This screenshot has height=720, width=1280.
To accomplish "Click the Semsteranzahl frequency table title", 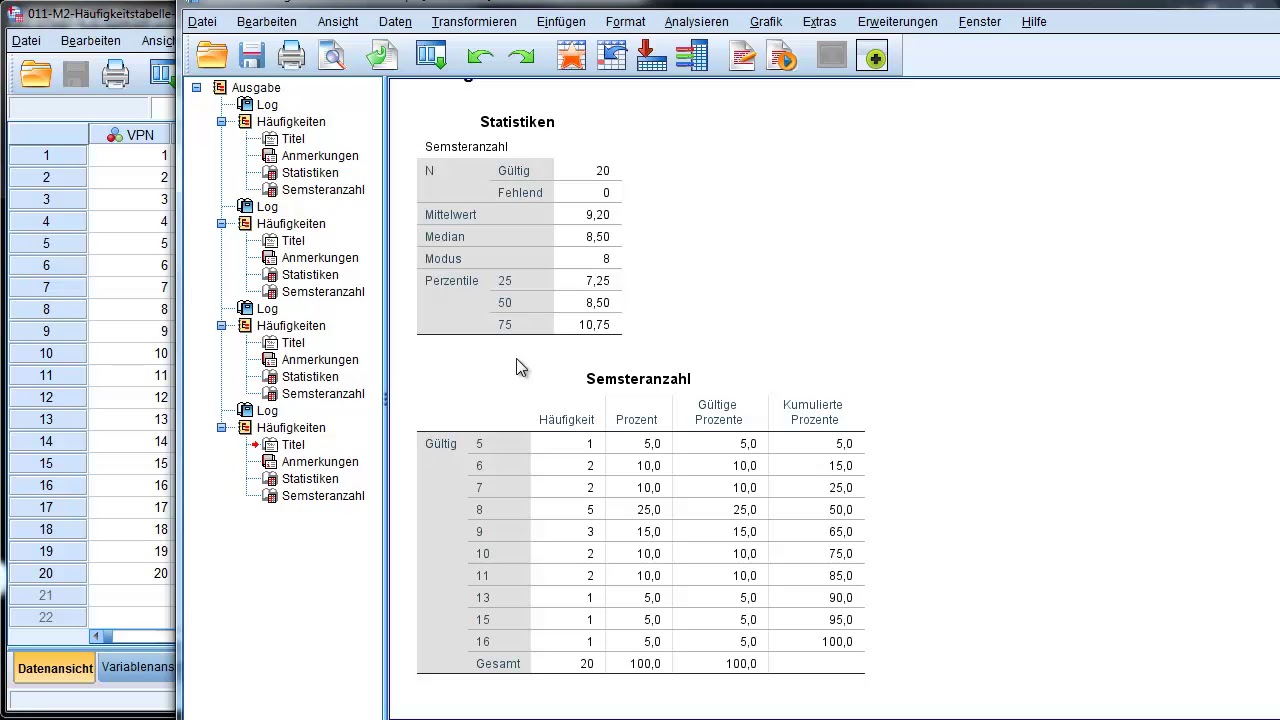I will 638,379.
